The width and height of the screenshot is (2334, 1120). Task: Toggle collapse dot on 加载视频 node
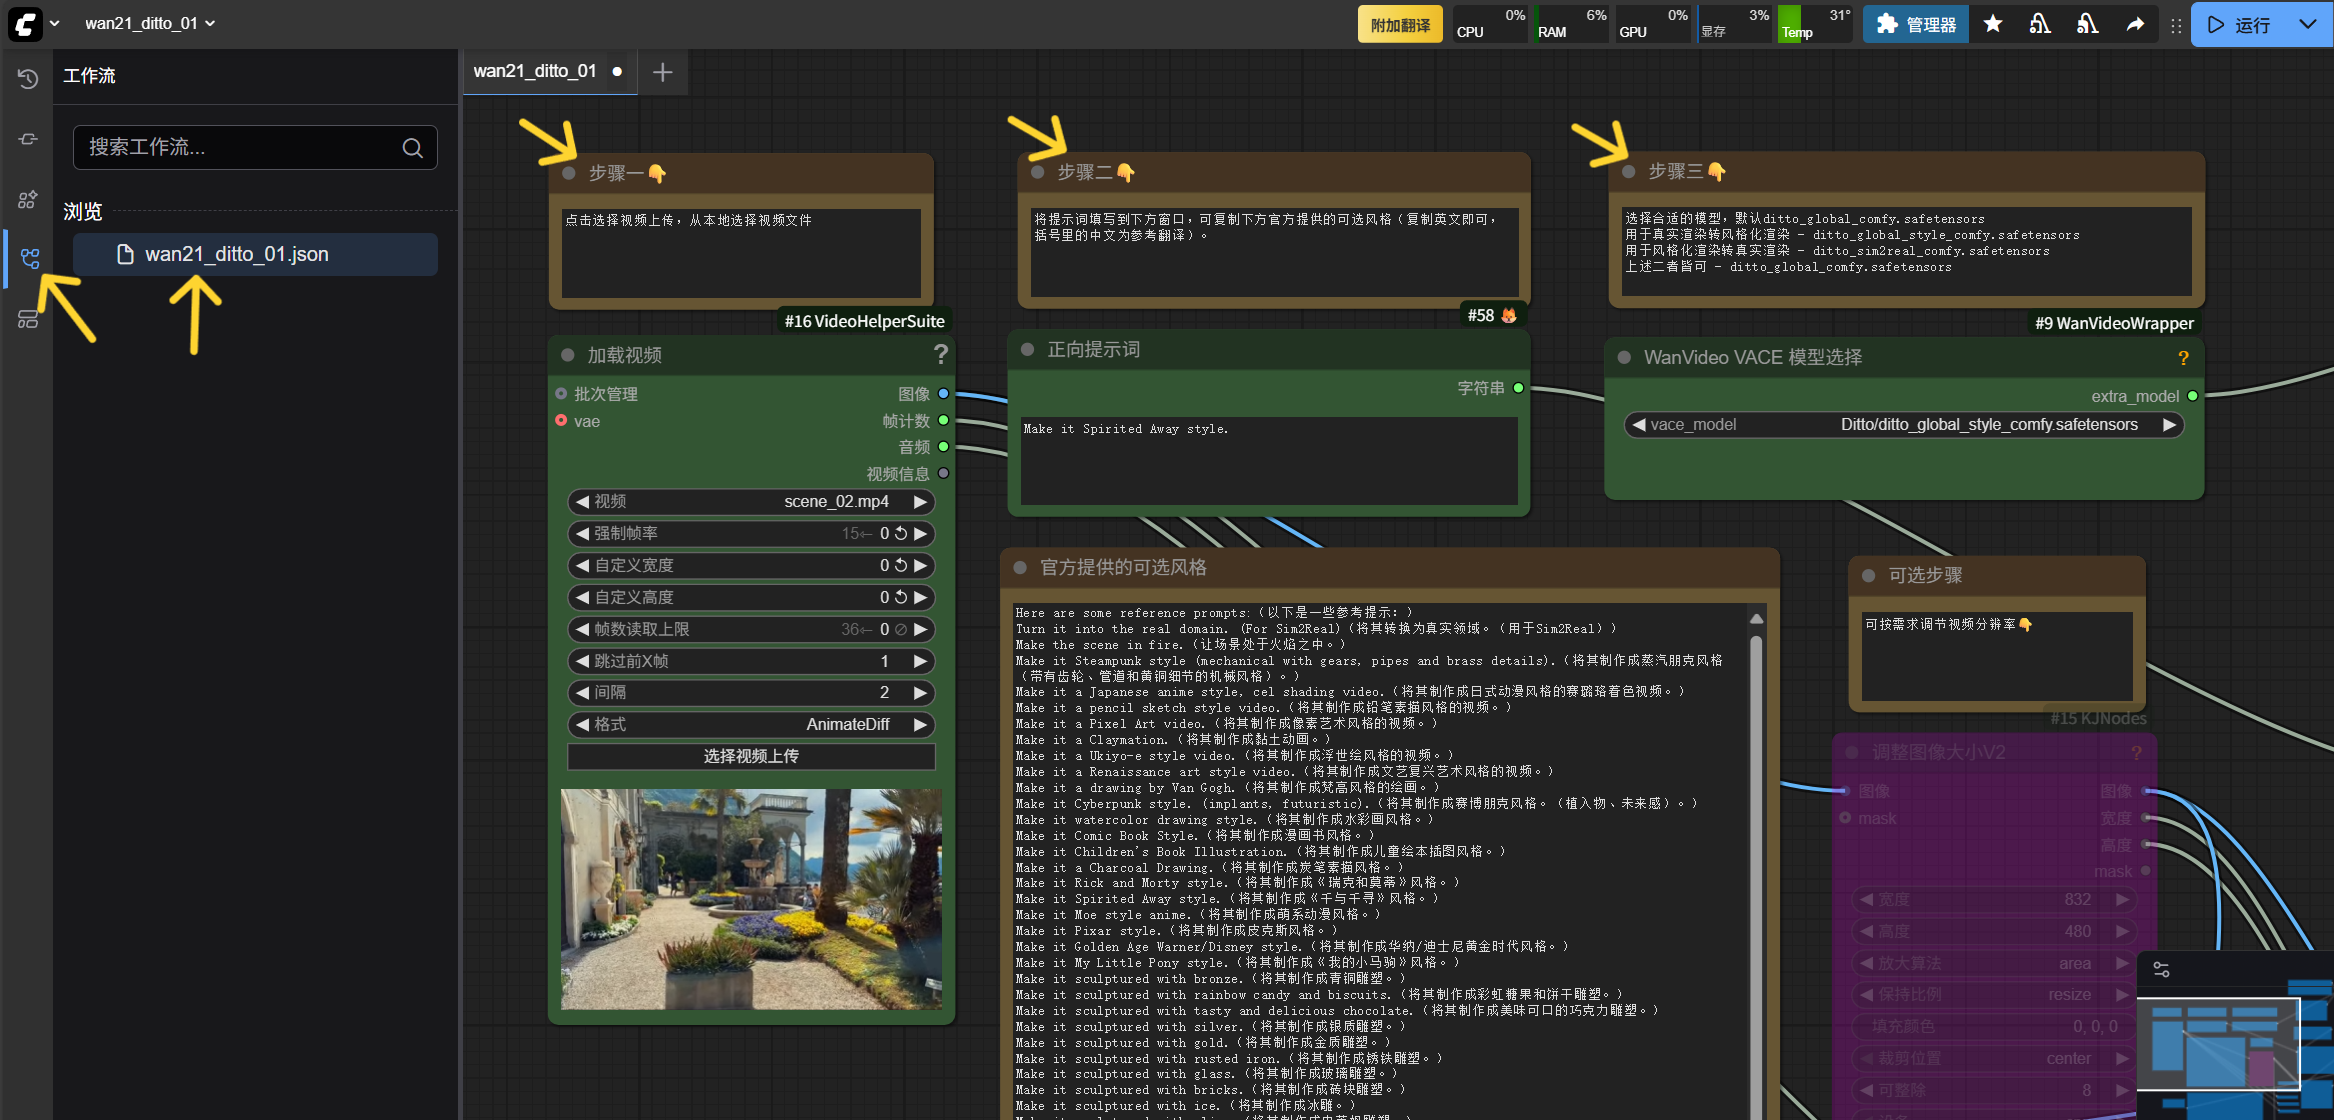click(x=568, y=355)
